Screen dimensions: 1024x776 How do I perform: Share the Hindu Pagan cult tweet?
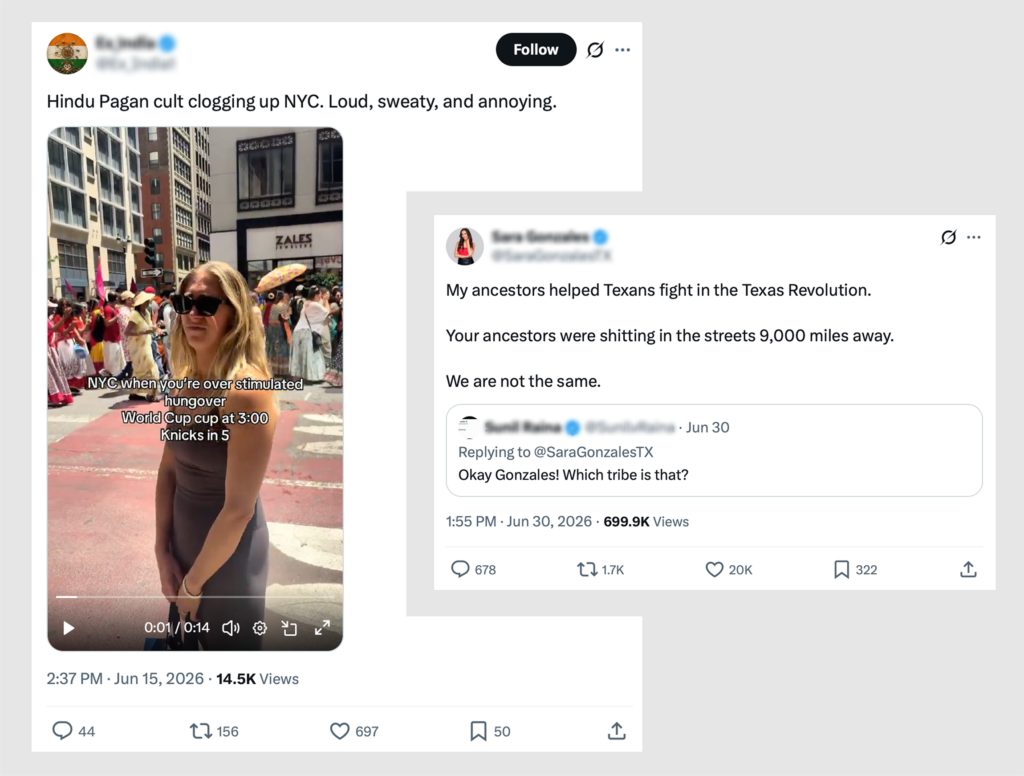click(616, 730)
